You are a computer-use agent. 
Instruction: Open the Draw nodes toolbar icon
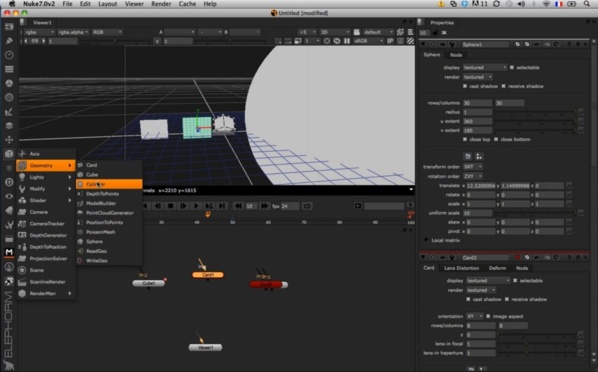(x=9, y=41)
